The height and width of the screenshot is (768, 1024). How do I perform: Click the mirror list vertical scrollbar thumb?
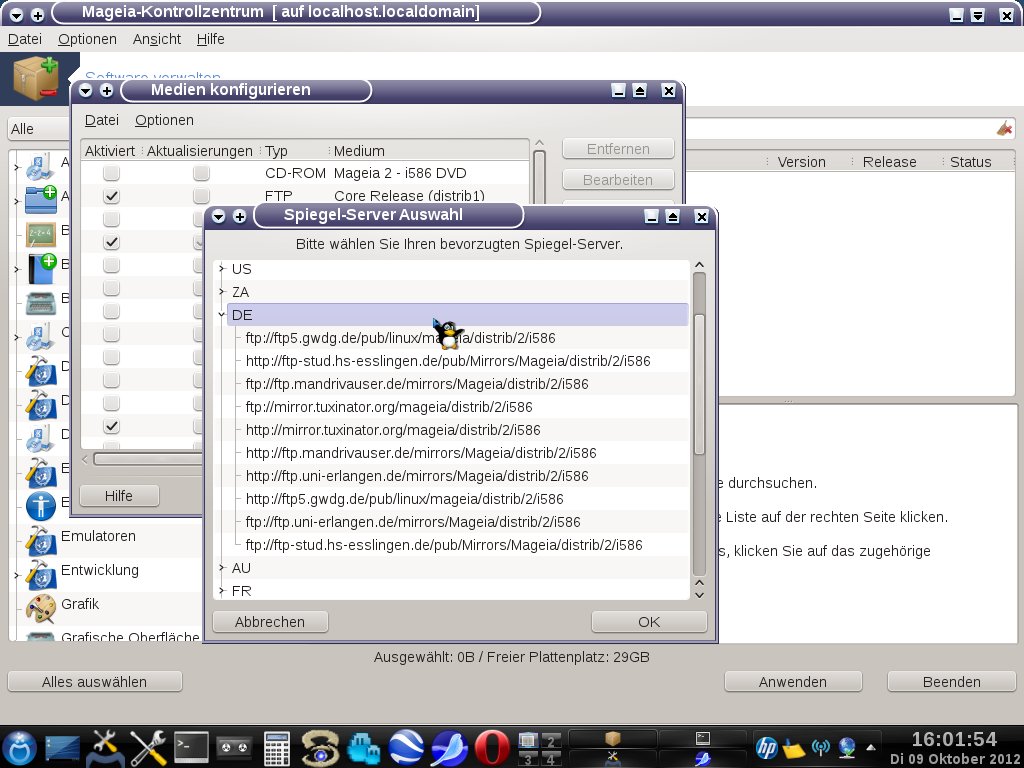point(699,384)
